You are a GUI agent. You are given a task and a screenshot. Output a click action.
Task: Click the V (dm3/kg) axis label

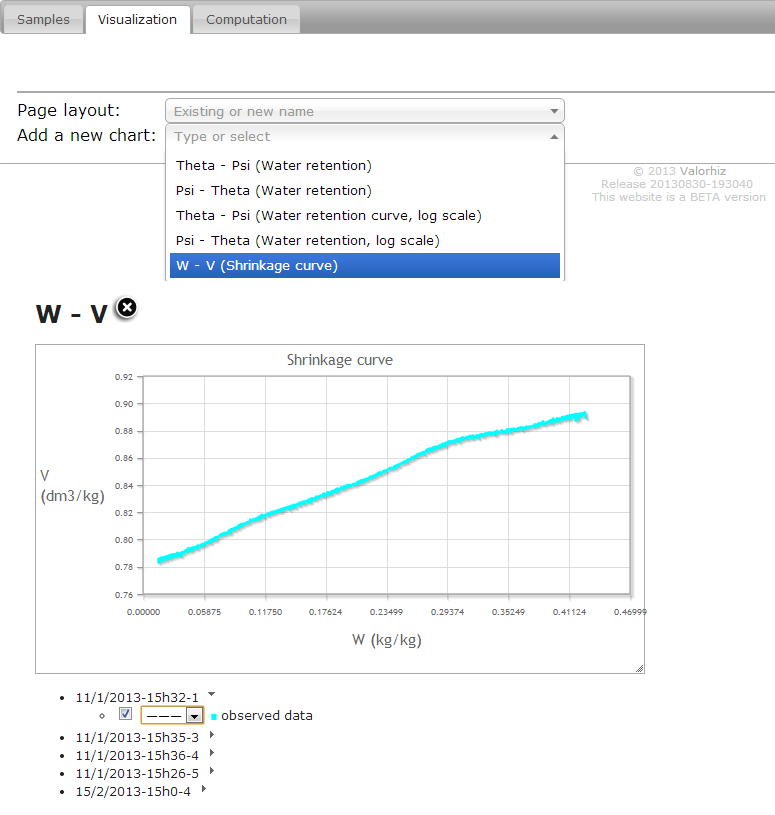pos(72,485)
